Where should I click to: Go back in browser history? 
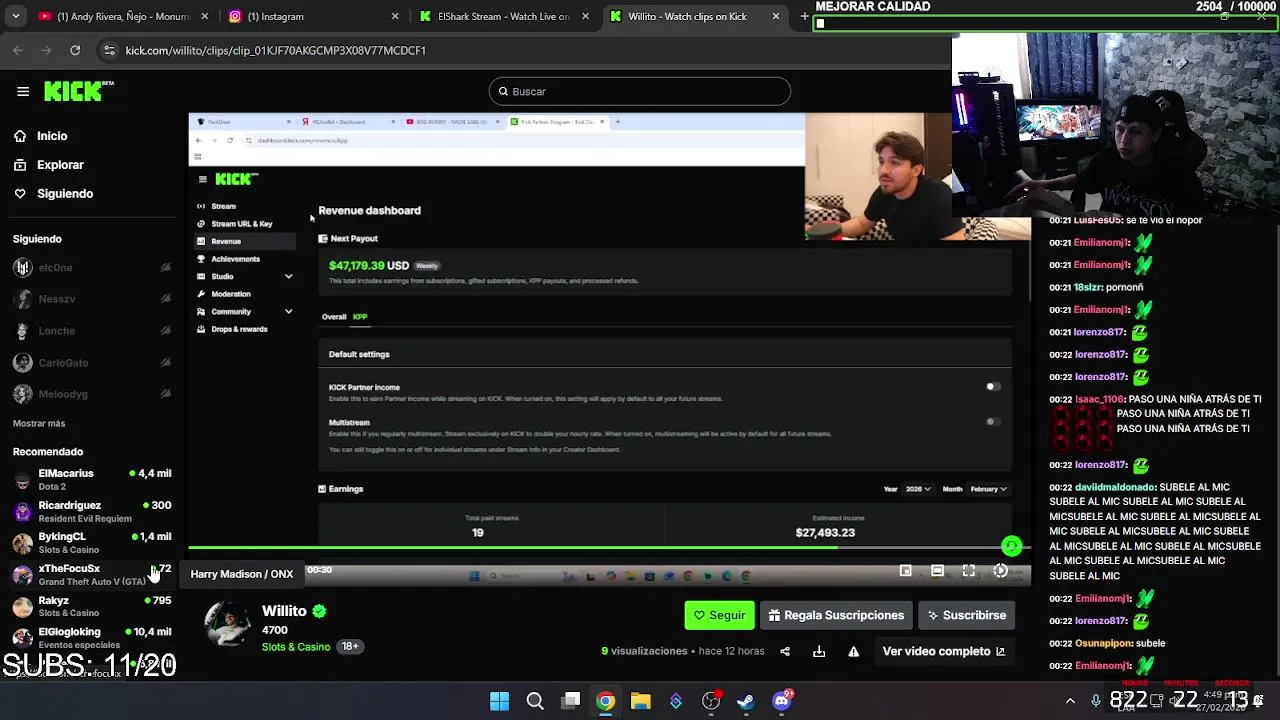[18, 50]
